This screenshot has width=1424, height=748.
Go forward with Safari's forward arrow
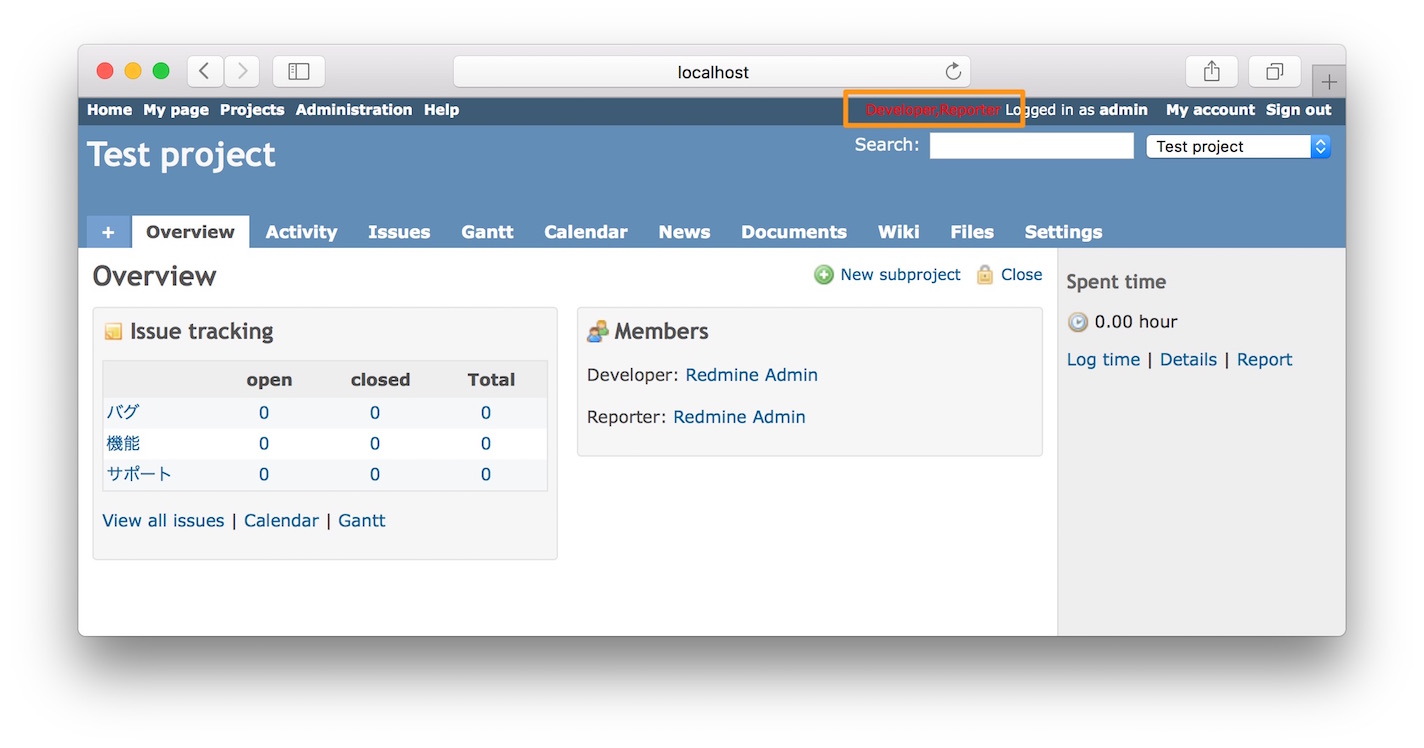click(x=242, y=71)
